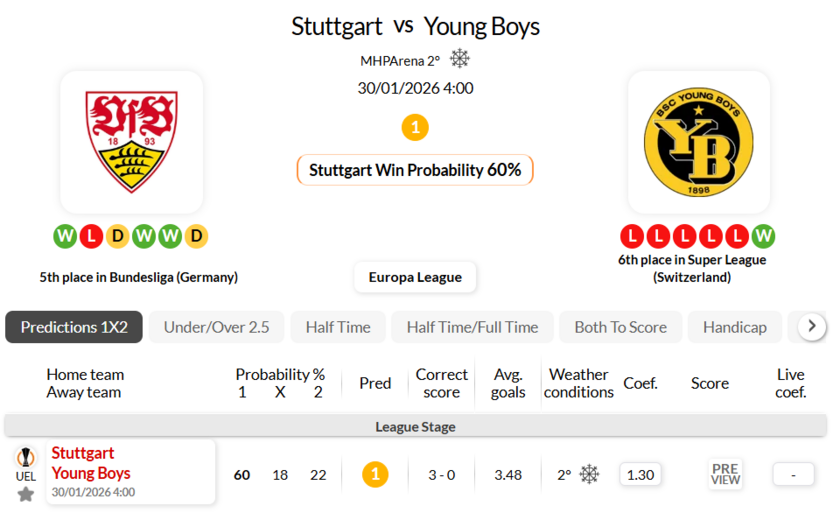Screen dimensions: 840x513
Task: Switch to Both To Score tab
Action: (x=620, y=327)
